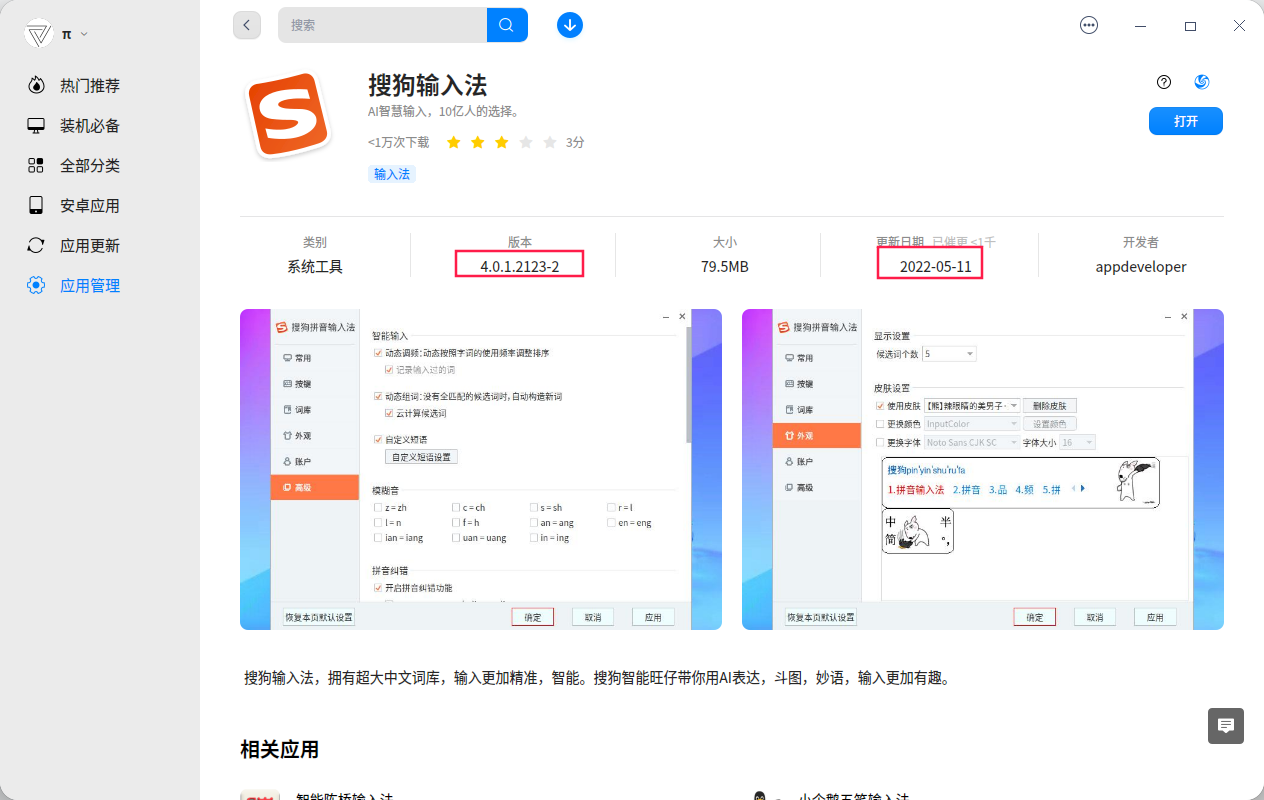
Task: Select 装机必备 in the sidebar
Action: pos(87,125)
